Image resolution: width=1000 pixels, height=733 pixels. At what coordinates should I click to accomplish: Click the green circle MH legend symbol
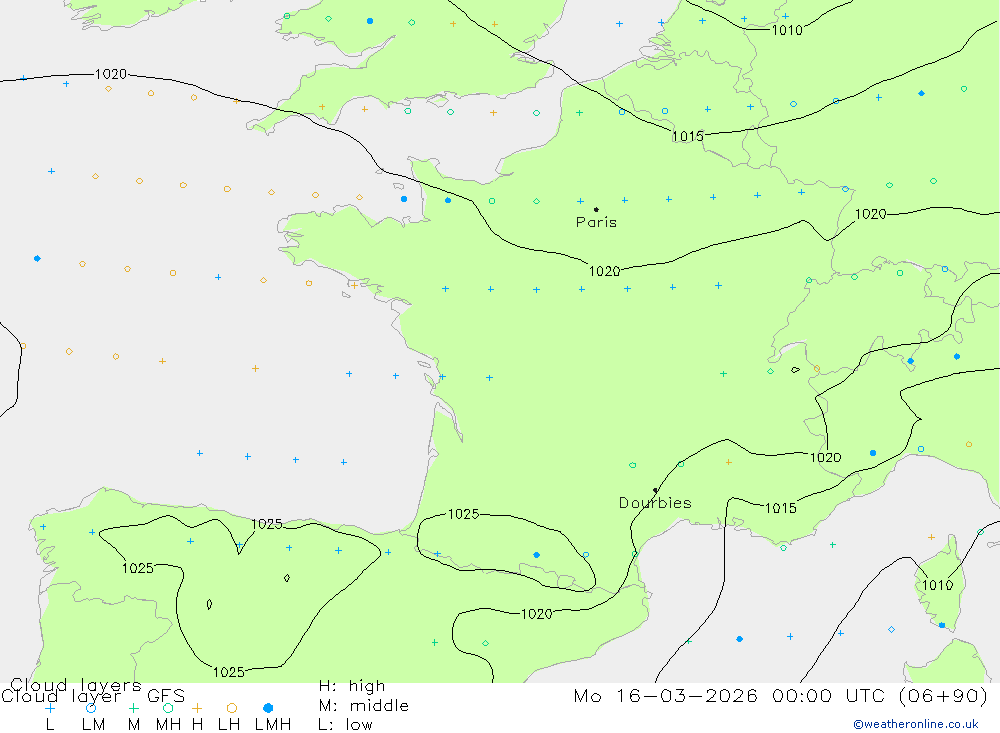click(x=168, y=708)
